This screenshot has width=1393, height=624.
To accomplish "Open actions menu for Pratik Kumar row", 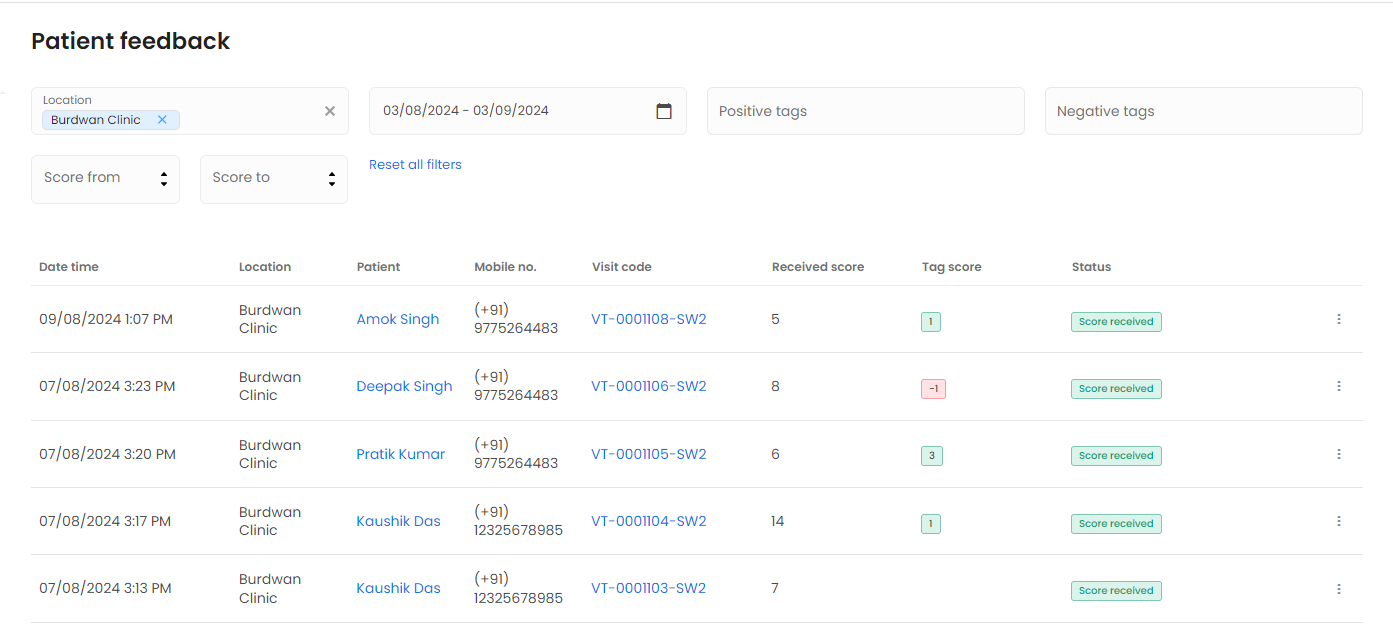I will click(1338, 454).
